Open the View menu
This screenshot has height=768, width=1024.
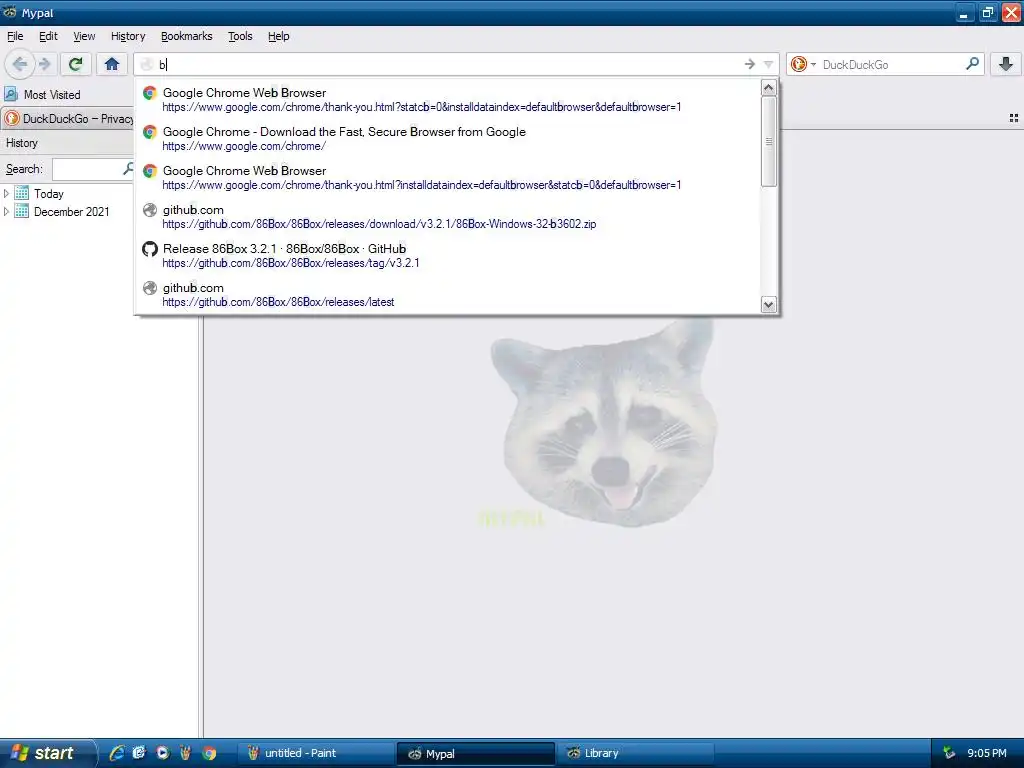pyautogui.click(x=84, y=36)
